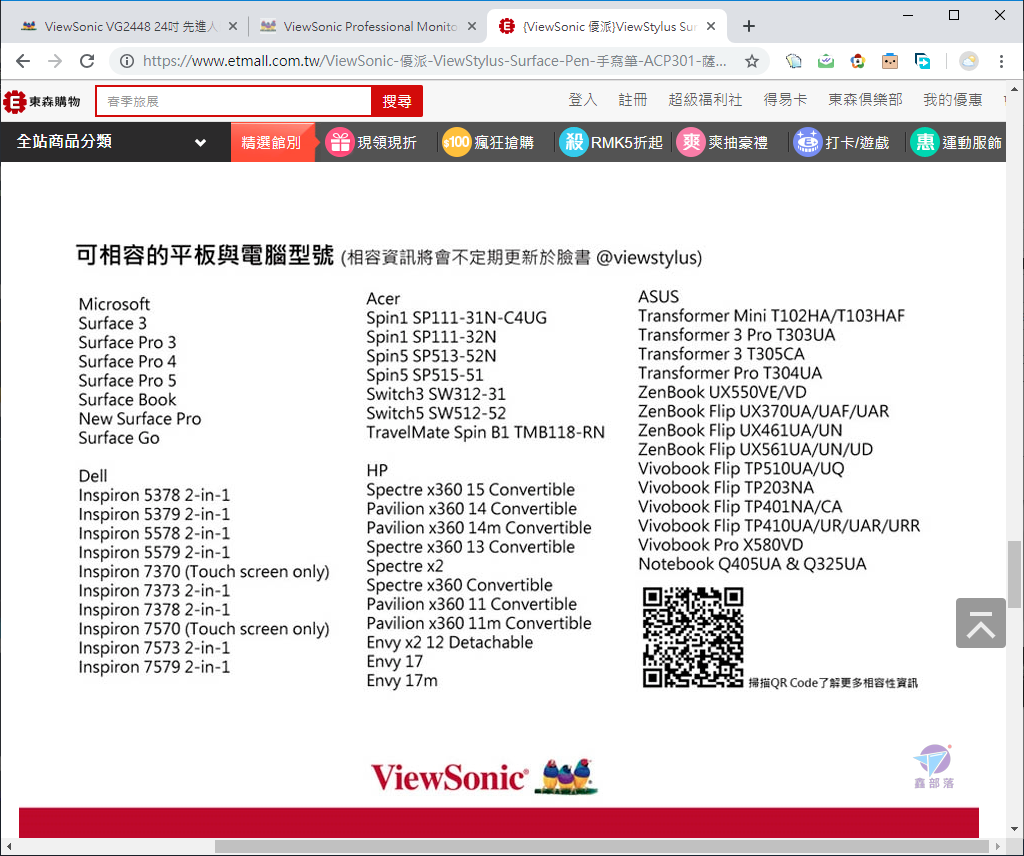Open the profile avatar in toolbar

coord(968,61)
